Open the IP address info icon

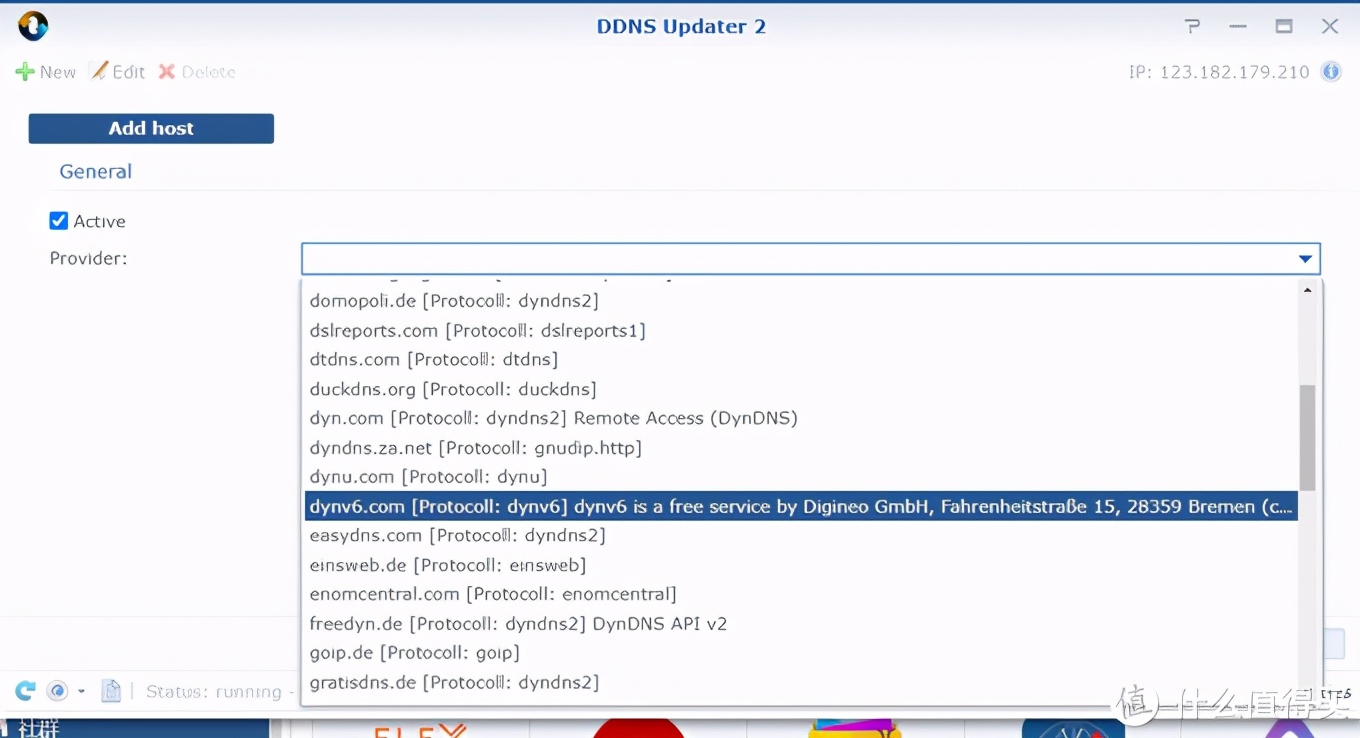1331,72
